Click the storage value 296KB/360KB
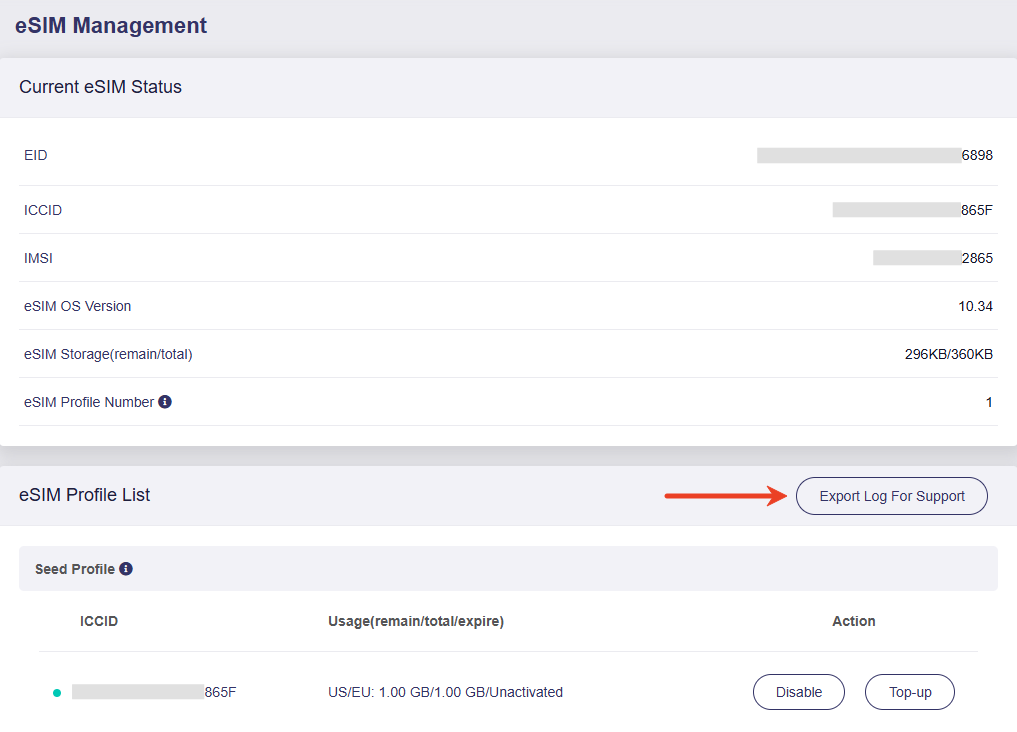The width and height of the screenshot is (1017, 732). click(x=948, y=354)
